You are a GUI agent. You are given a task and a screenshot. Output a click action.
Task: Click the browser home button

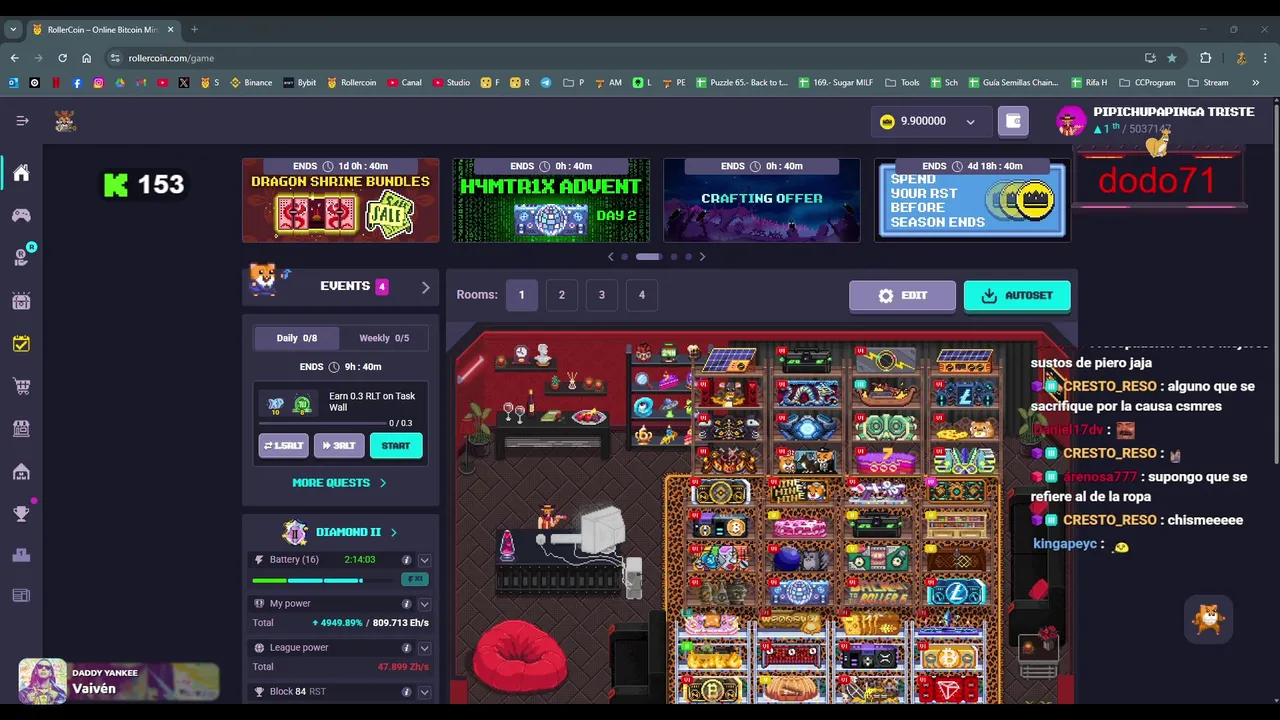86,58
